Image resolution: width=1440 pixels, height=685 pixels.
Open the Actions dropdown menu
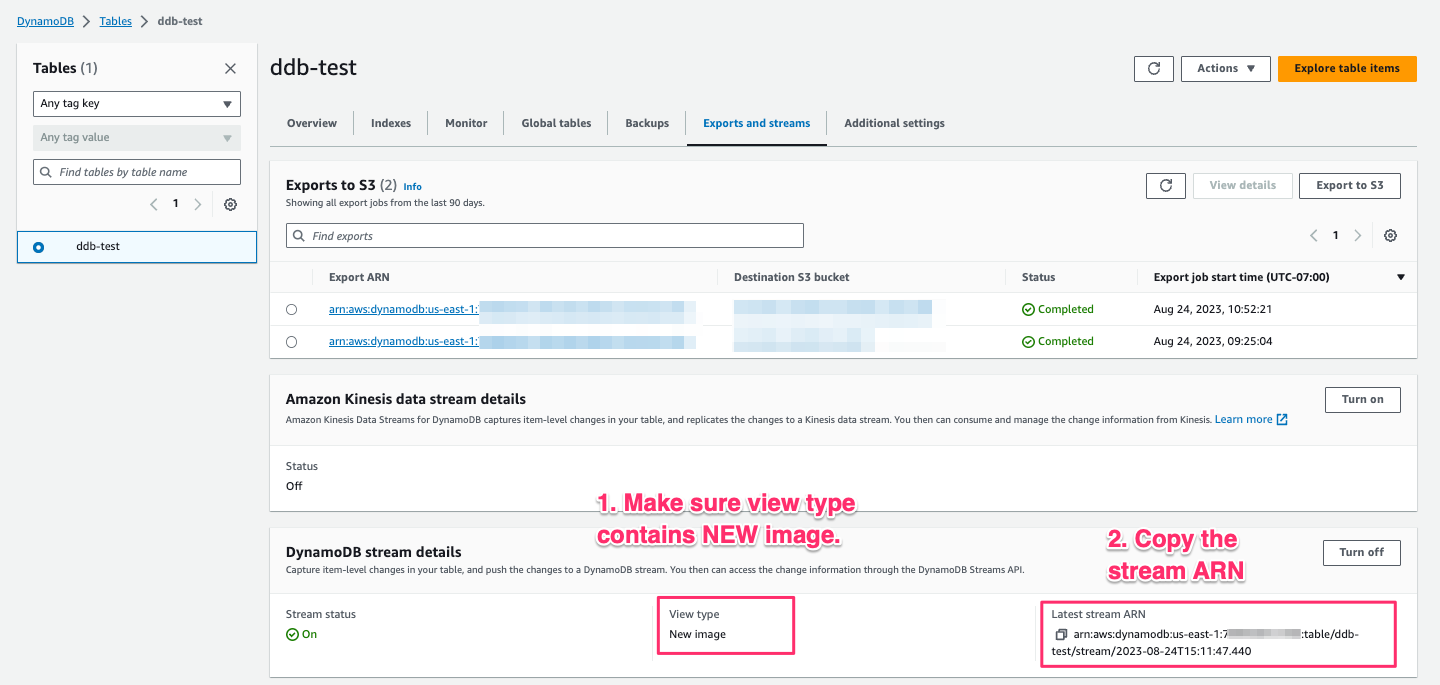(1226, 69)
